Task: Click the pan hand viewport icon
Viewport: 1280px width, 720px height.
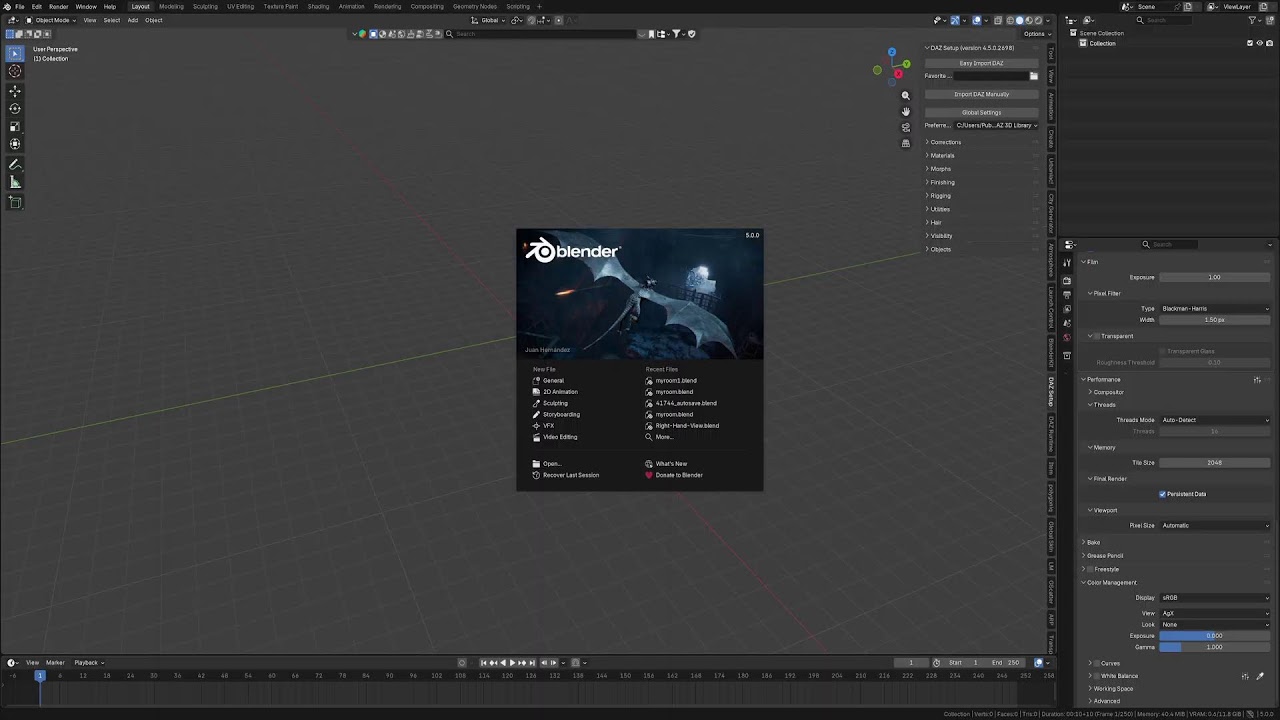Action: click(906, 112)
